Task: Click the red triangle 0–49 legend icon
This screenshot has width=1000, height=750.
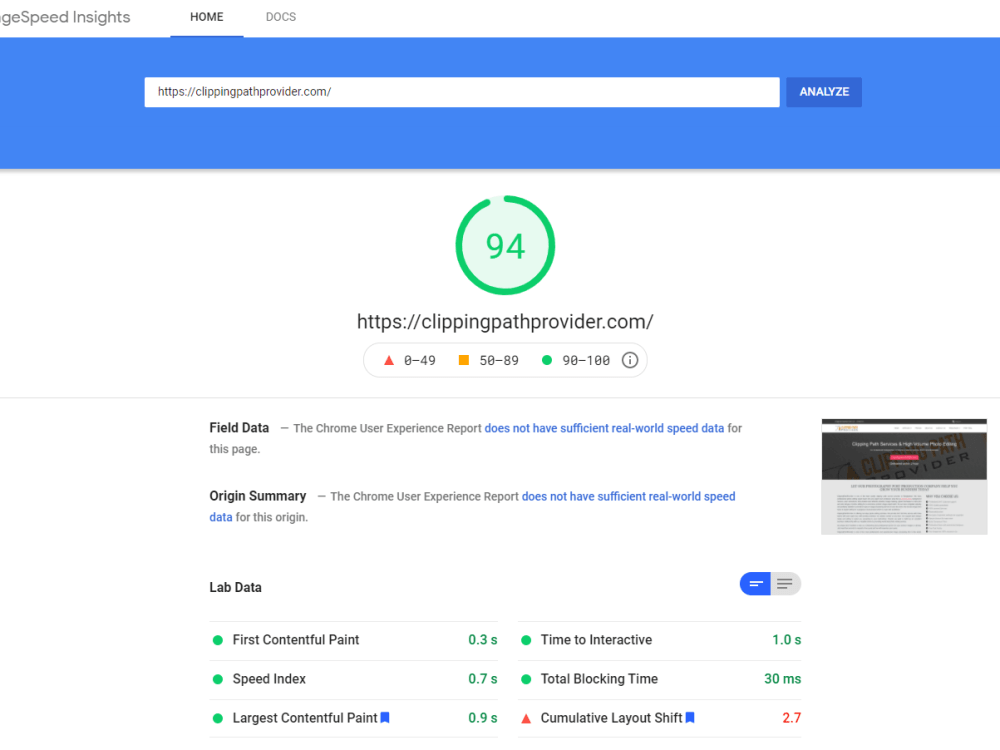Action: pos(389,360)
